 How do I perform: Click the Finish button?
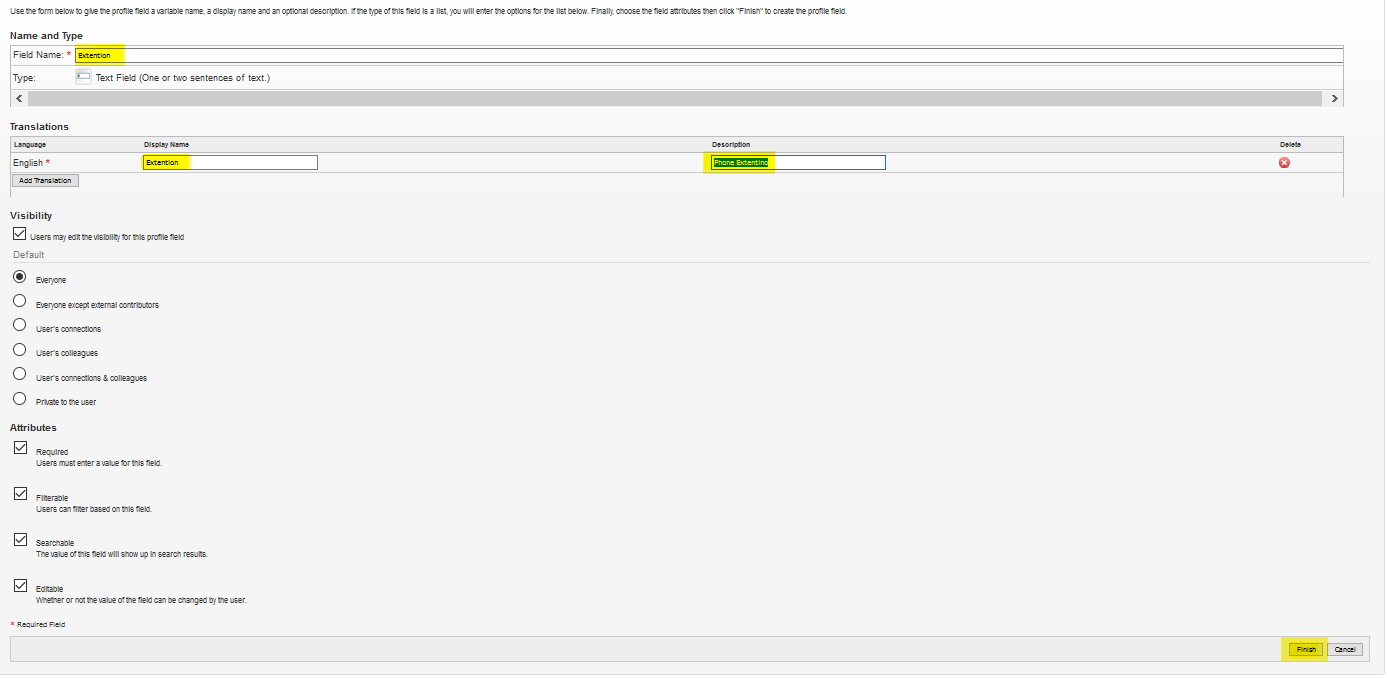pyautogui.click(x=1306, y=649)
